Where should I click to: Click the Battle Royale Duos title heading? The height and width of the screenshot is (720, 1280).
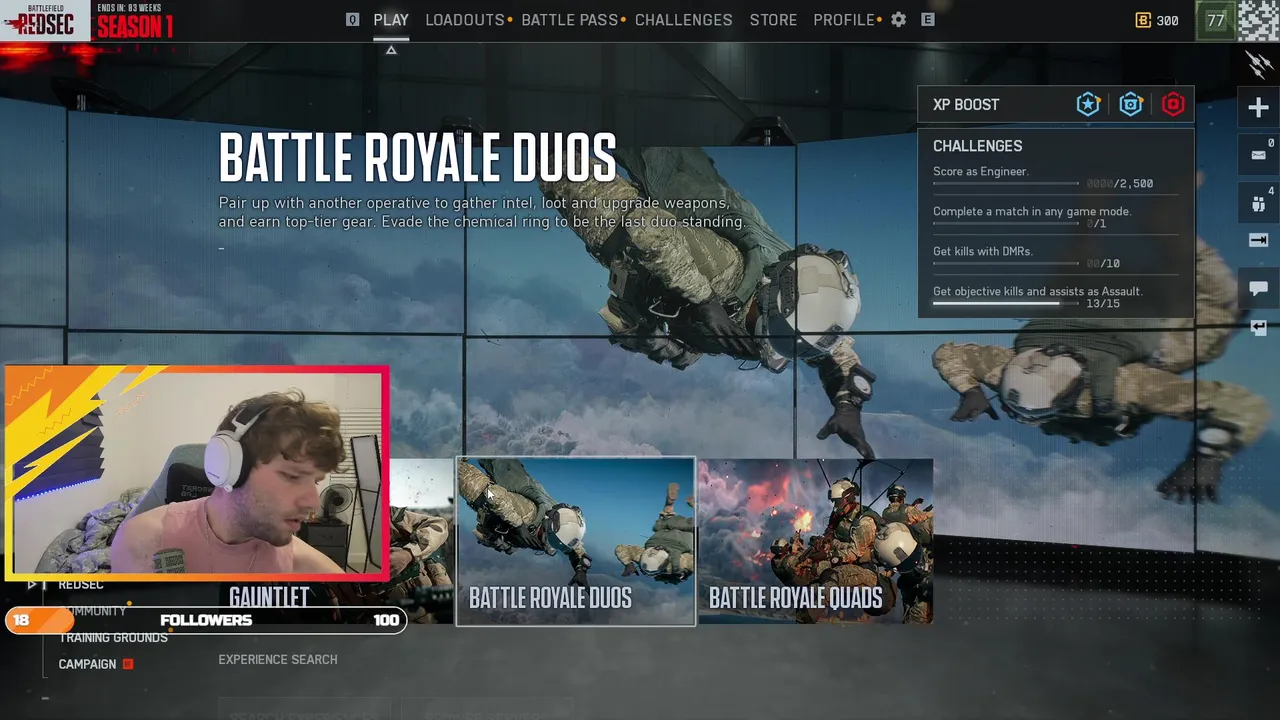[418, 157]
